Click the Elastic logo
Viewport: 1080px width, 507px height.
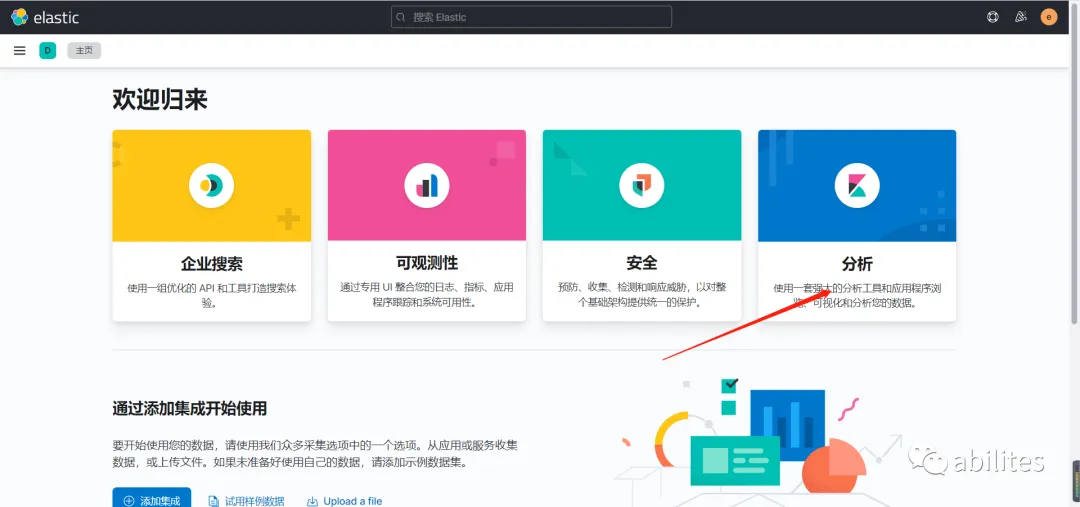click(x=45, y=17)
